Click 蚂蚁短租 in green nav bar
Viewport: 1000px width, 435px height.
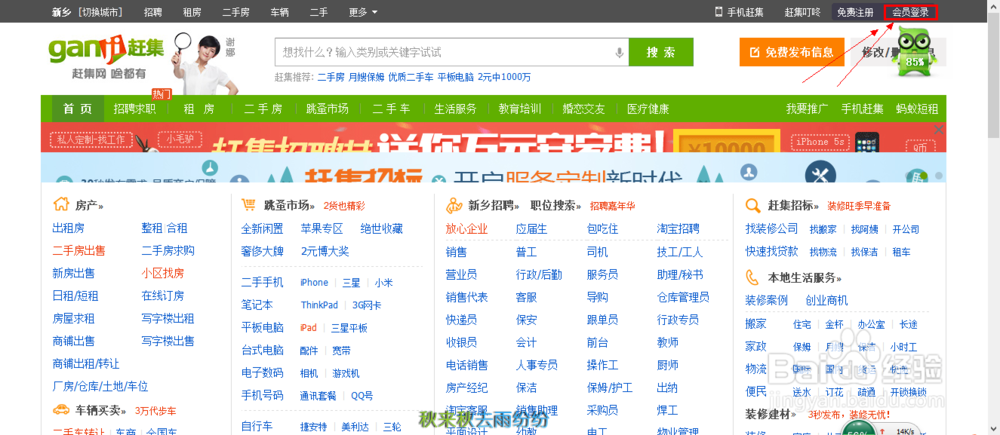tap(917, 108)
